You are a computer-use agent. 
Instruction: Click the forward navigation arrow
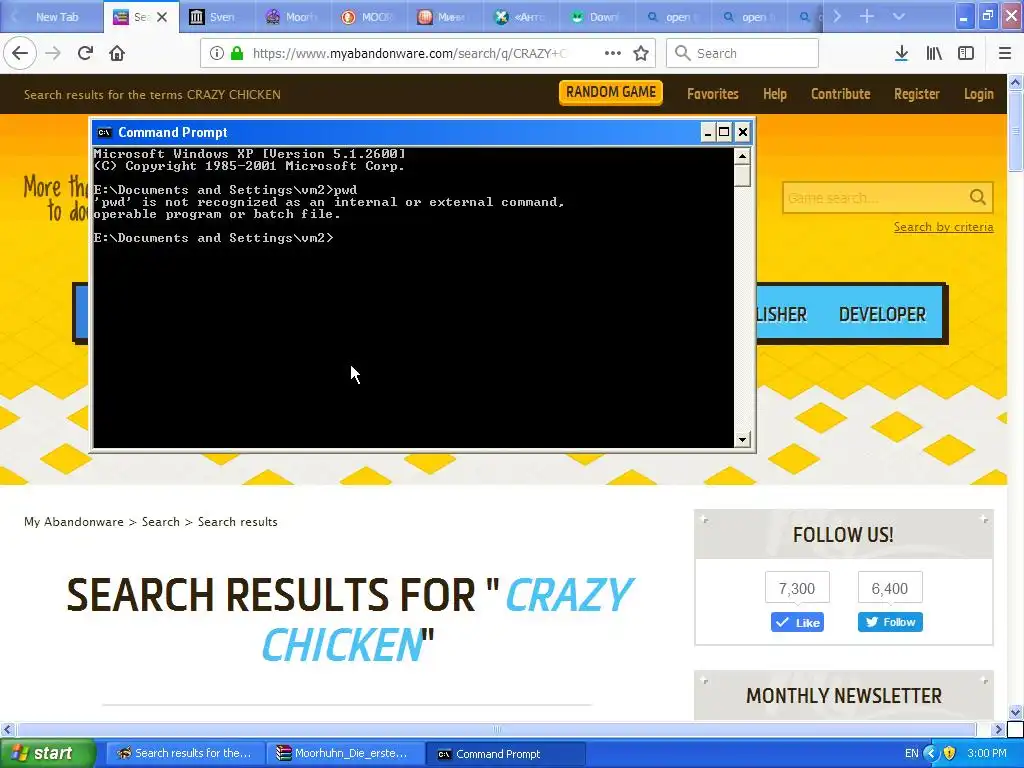point(53,53)
